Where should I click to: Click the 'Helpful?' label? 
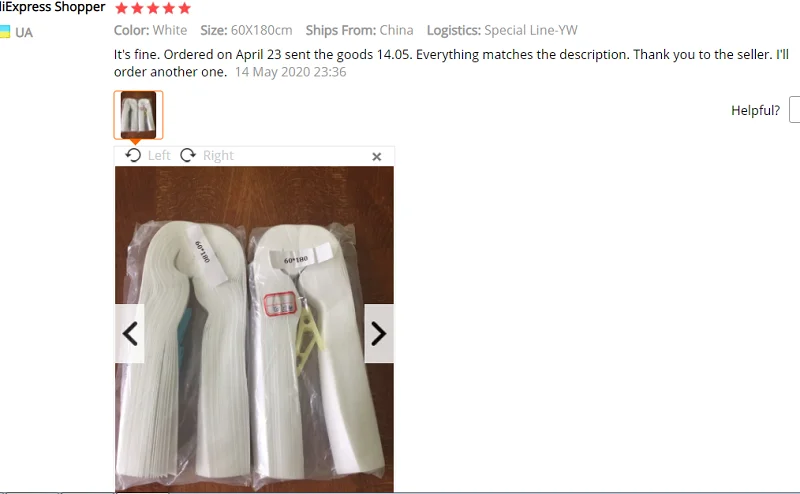[x=755, y=110]
